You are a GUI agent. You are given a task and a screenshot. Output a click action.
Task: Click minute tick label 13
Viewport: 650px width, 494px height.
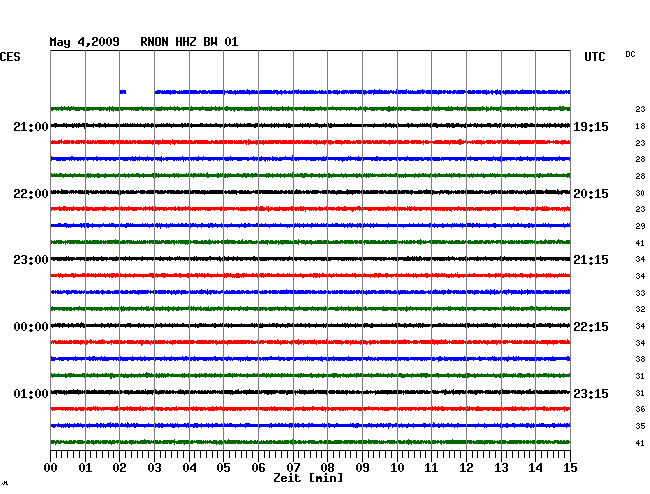pyautogui.click(x=501, y=468)
